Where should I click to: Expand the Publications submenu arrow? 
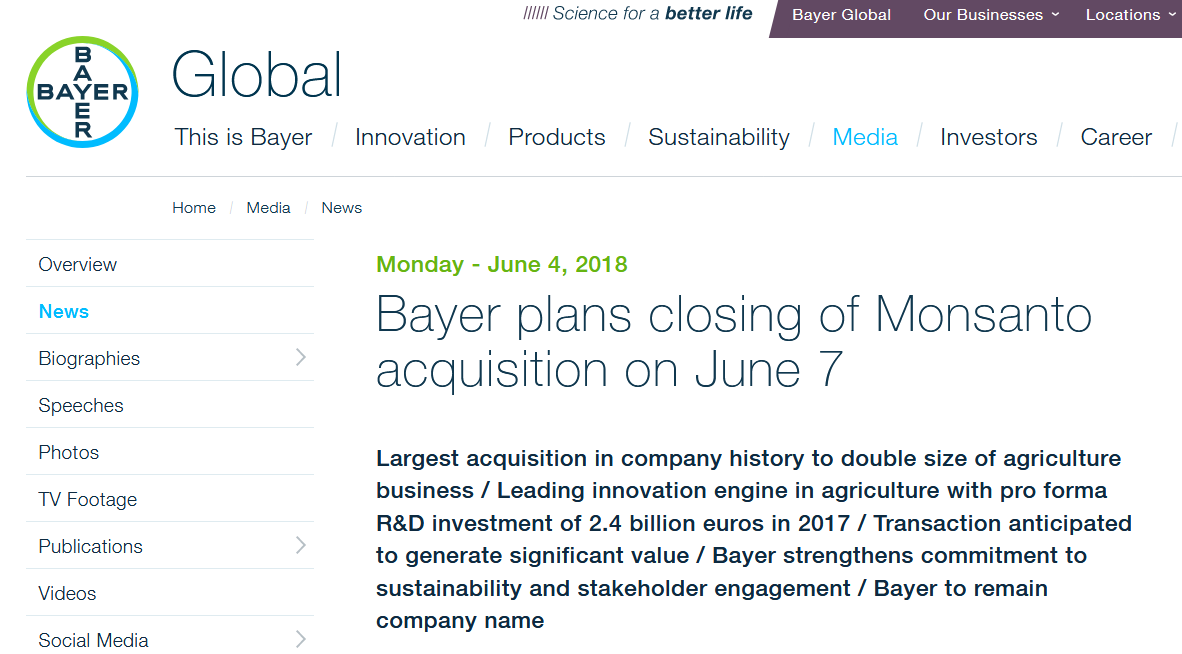(x=300, y=546)
